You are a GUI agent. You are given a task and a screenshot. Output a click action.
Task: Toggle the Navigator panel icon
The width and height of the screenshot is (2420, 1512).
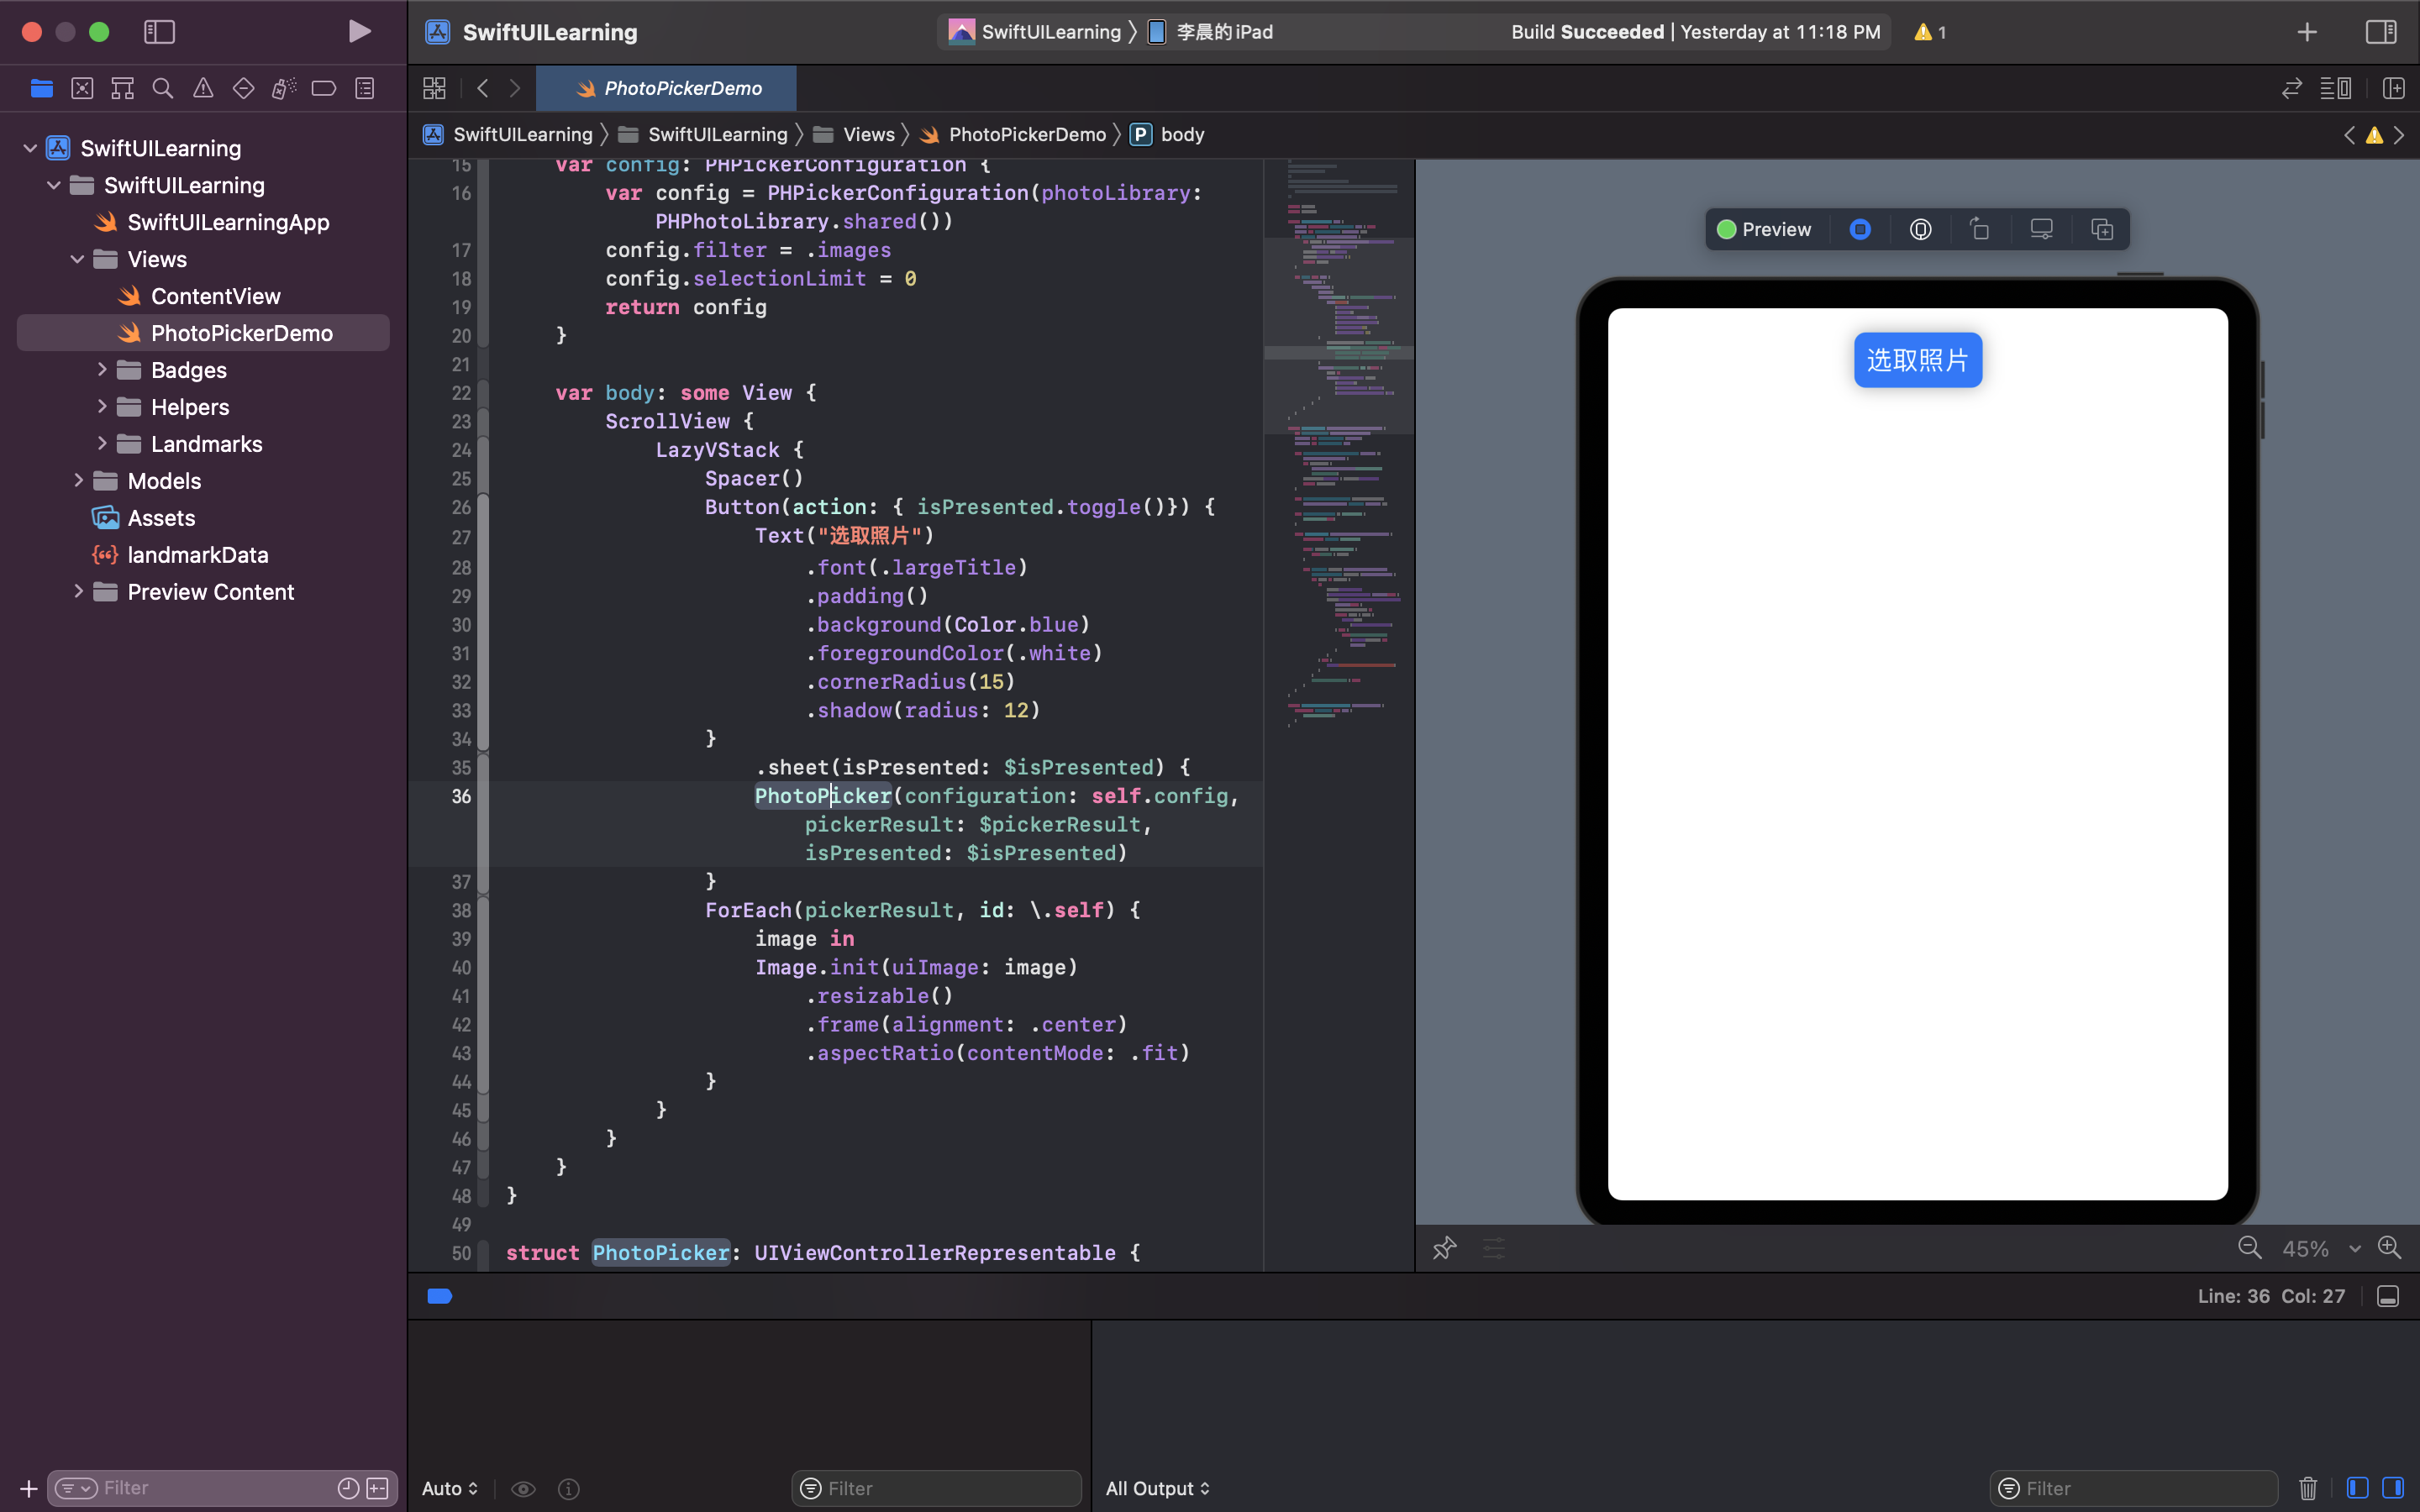pos(159,31)
